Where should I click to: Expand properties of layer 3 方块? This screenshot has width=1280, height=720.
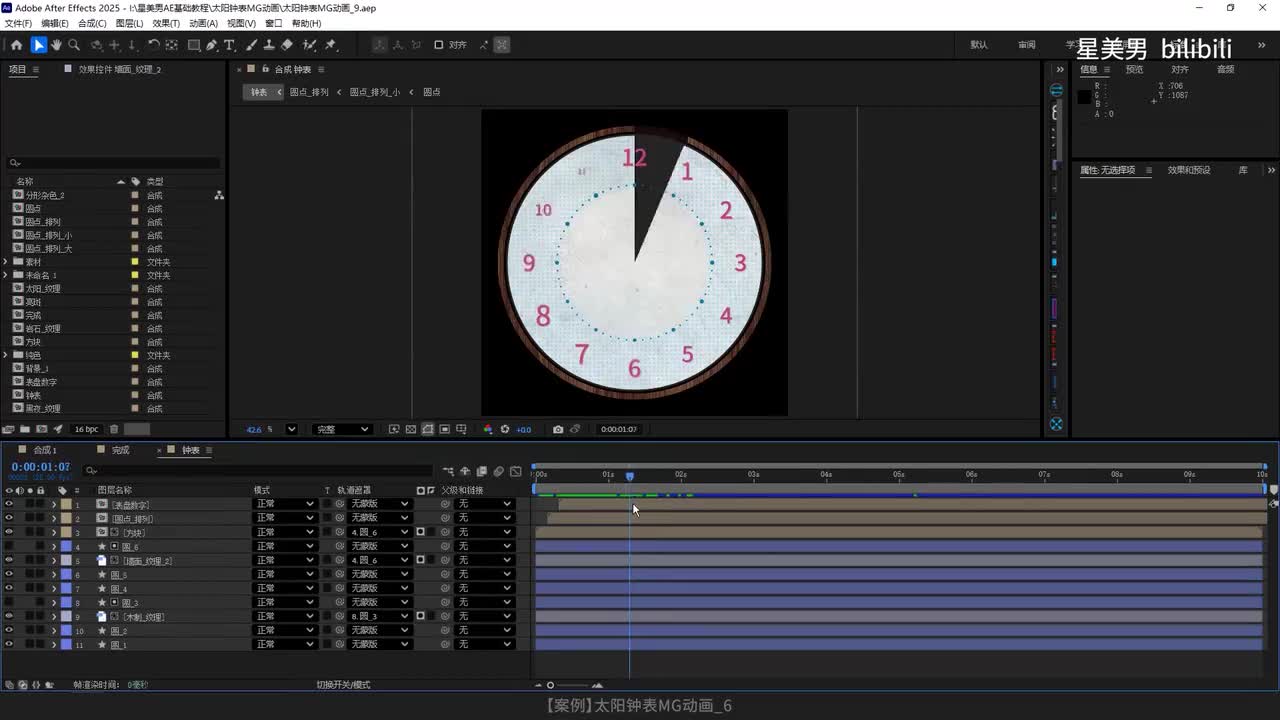(54, 533)
